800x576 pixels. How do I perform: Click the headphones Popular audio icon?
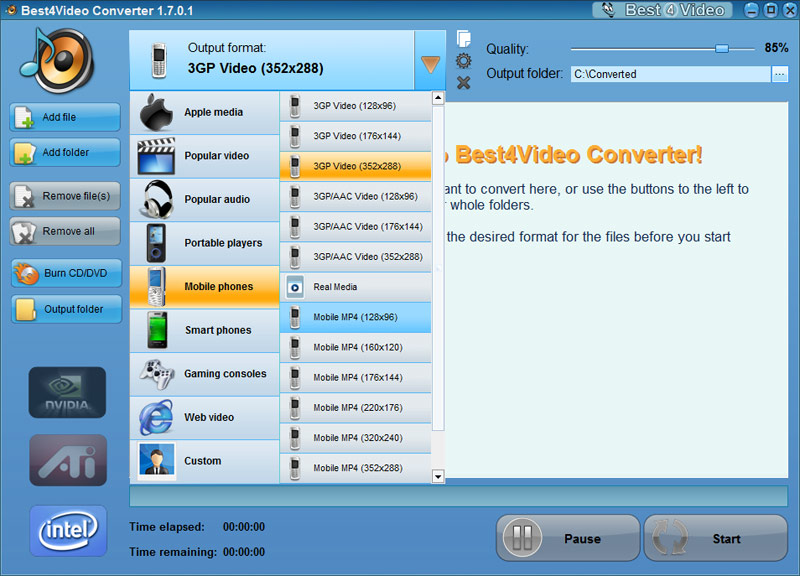pos(157,199)
